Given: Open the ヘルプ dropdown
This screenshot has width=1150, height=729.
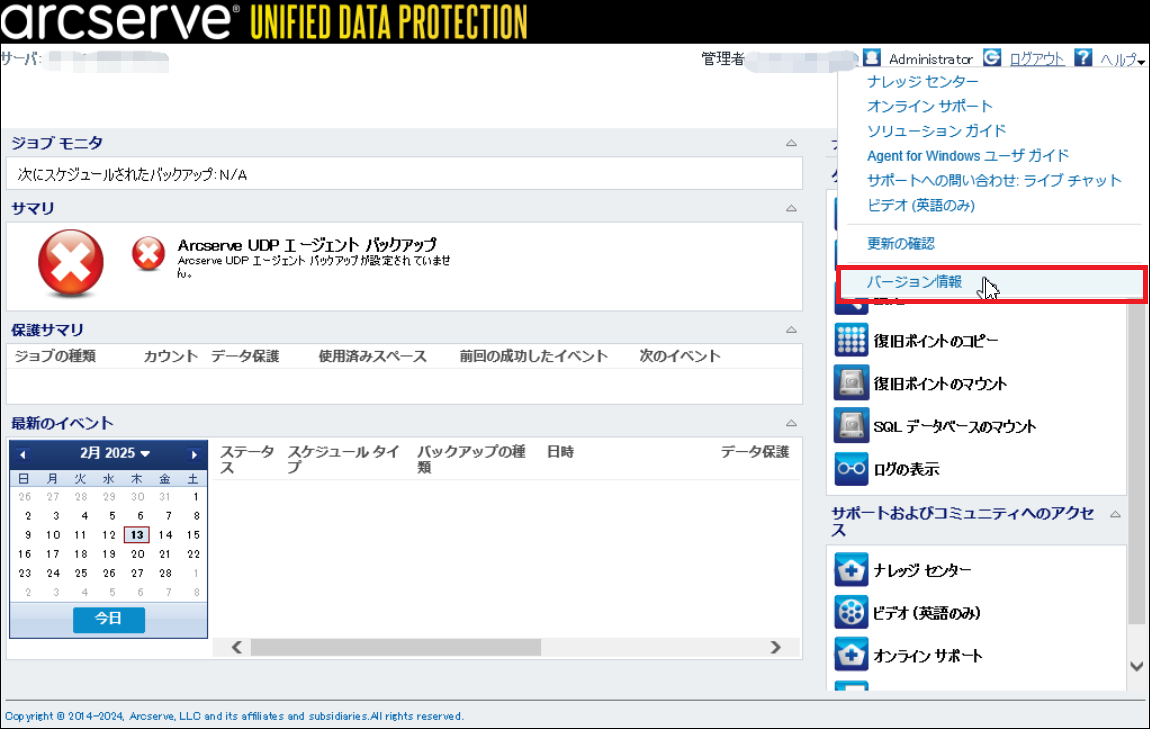Looking at the screenshot, I should (x=1121, y=60).
